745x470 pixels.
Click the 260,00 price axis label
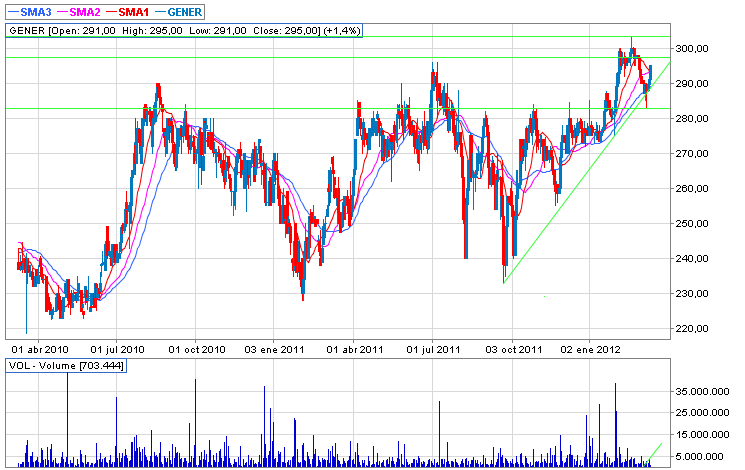[692, 189]
